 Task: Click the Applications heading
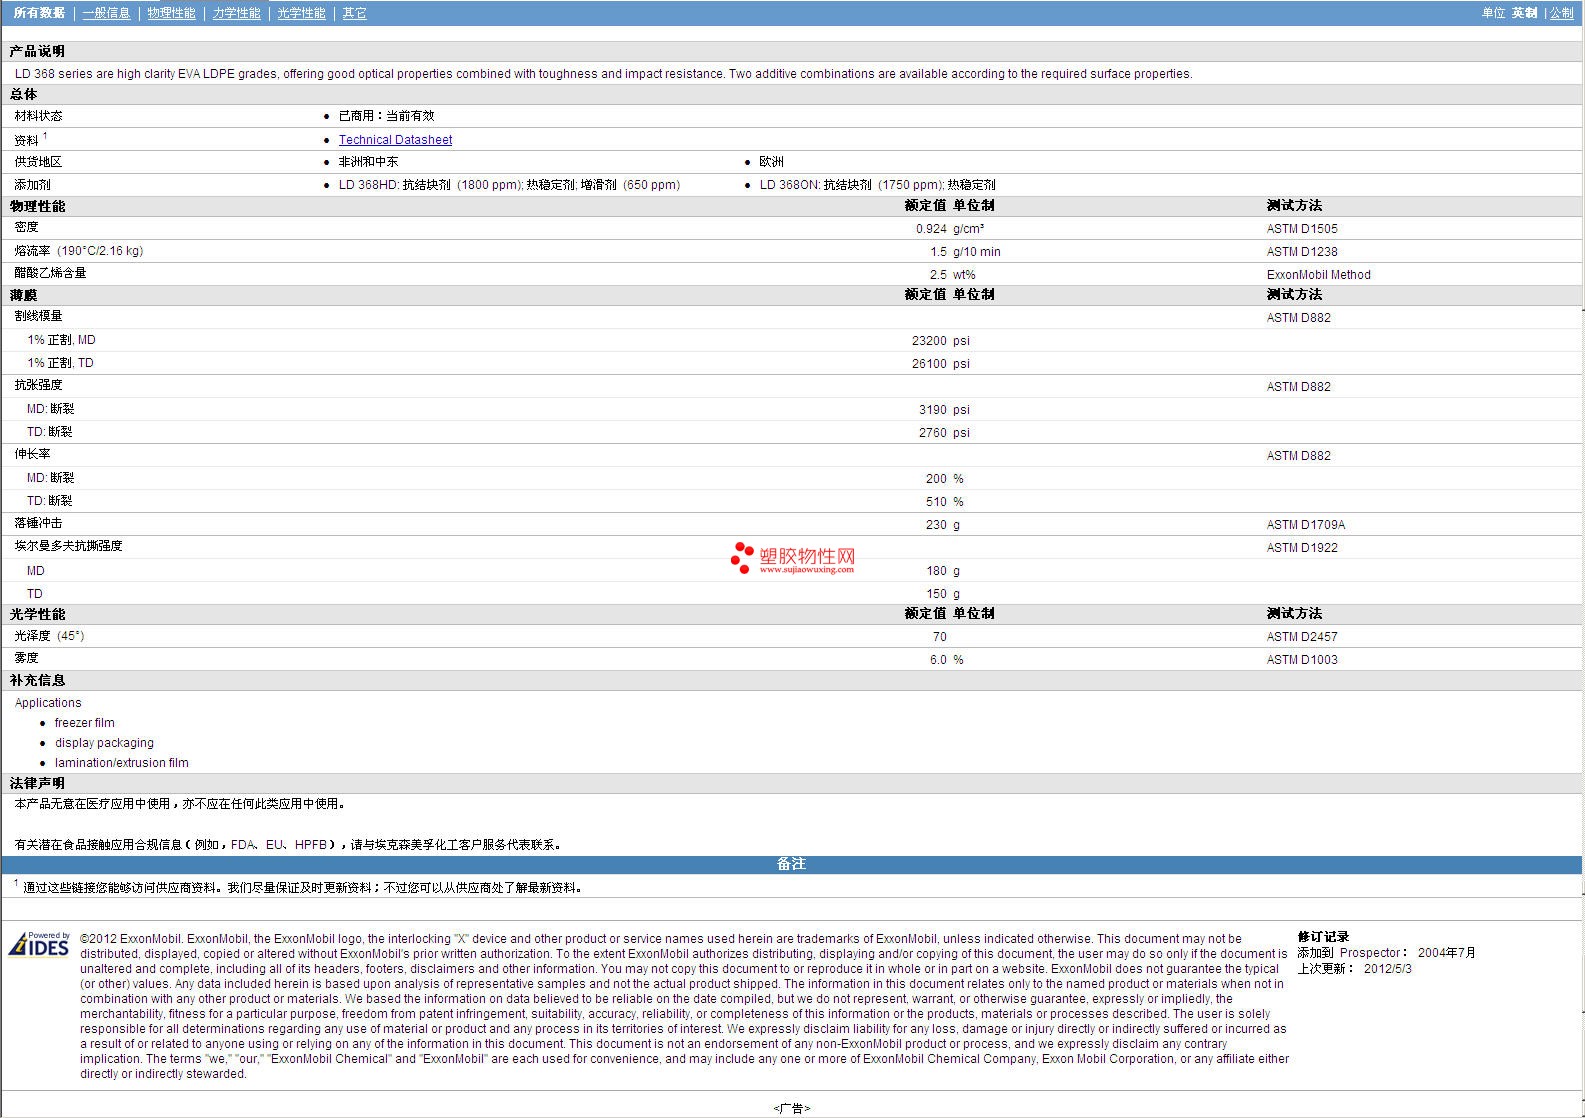coord(48,703)
